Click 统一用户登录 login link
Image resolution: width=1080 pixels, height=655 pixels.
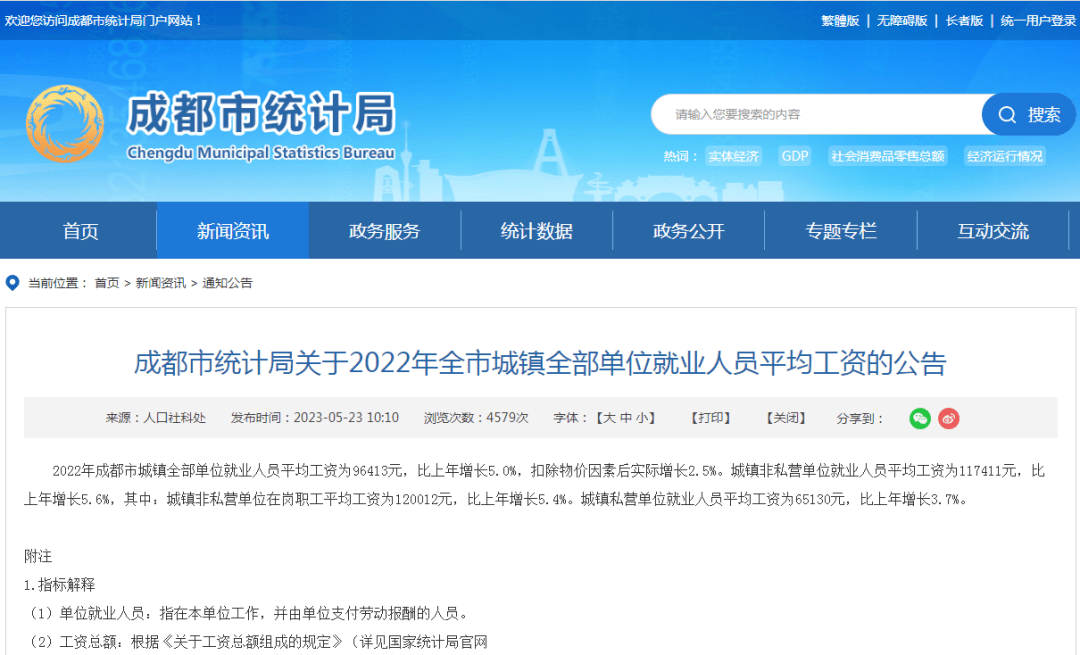1039,21
